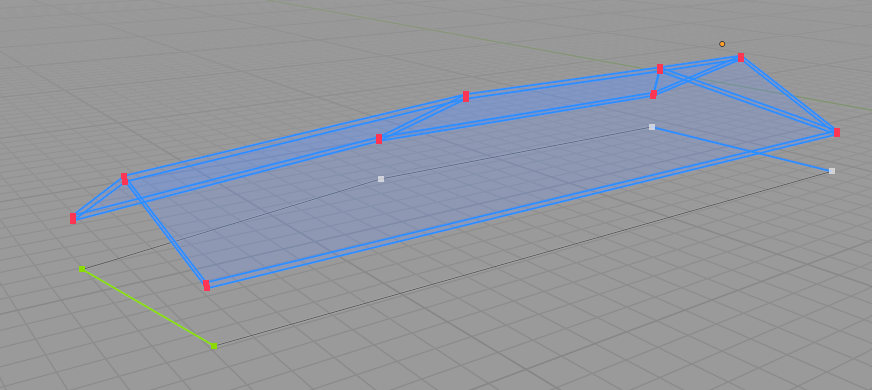Click the long blue edge from the bottommost red vertex
The image size is (872, 390).
(521, 209)
